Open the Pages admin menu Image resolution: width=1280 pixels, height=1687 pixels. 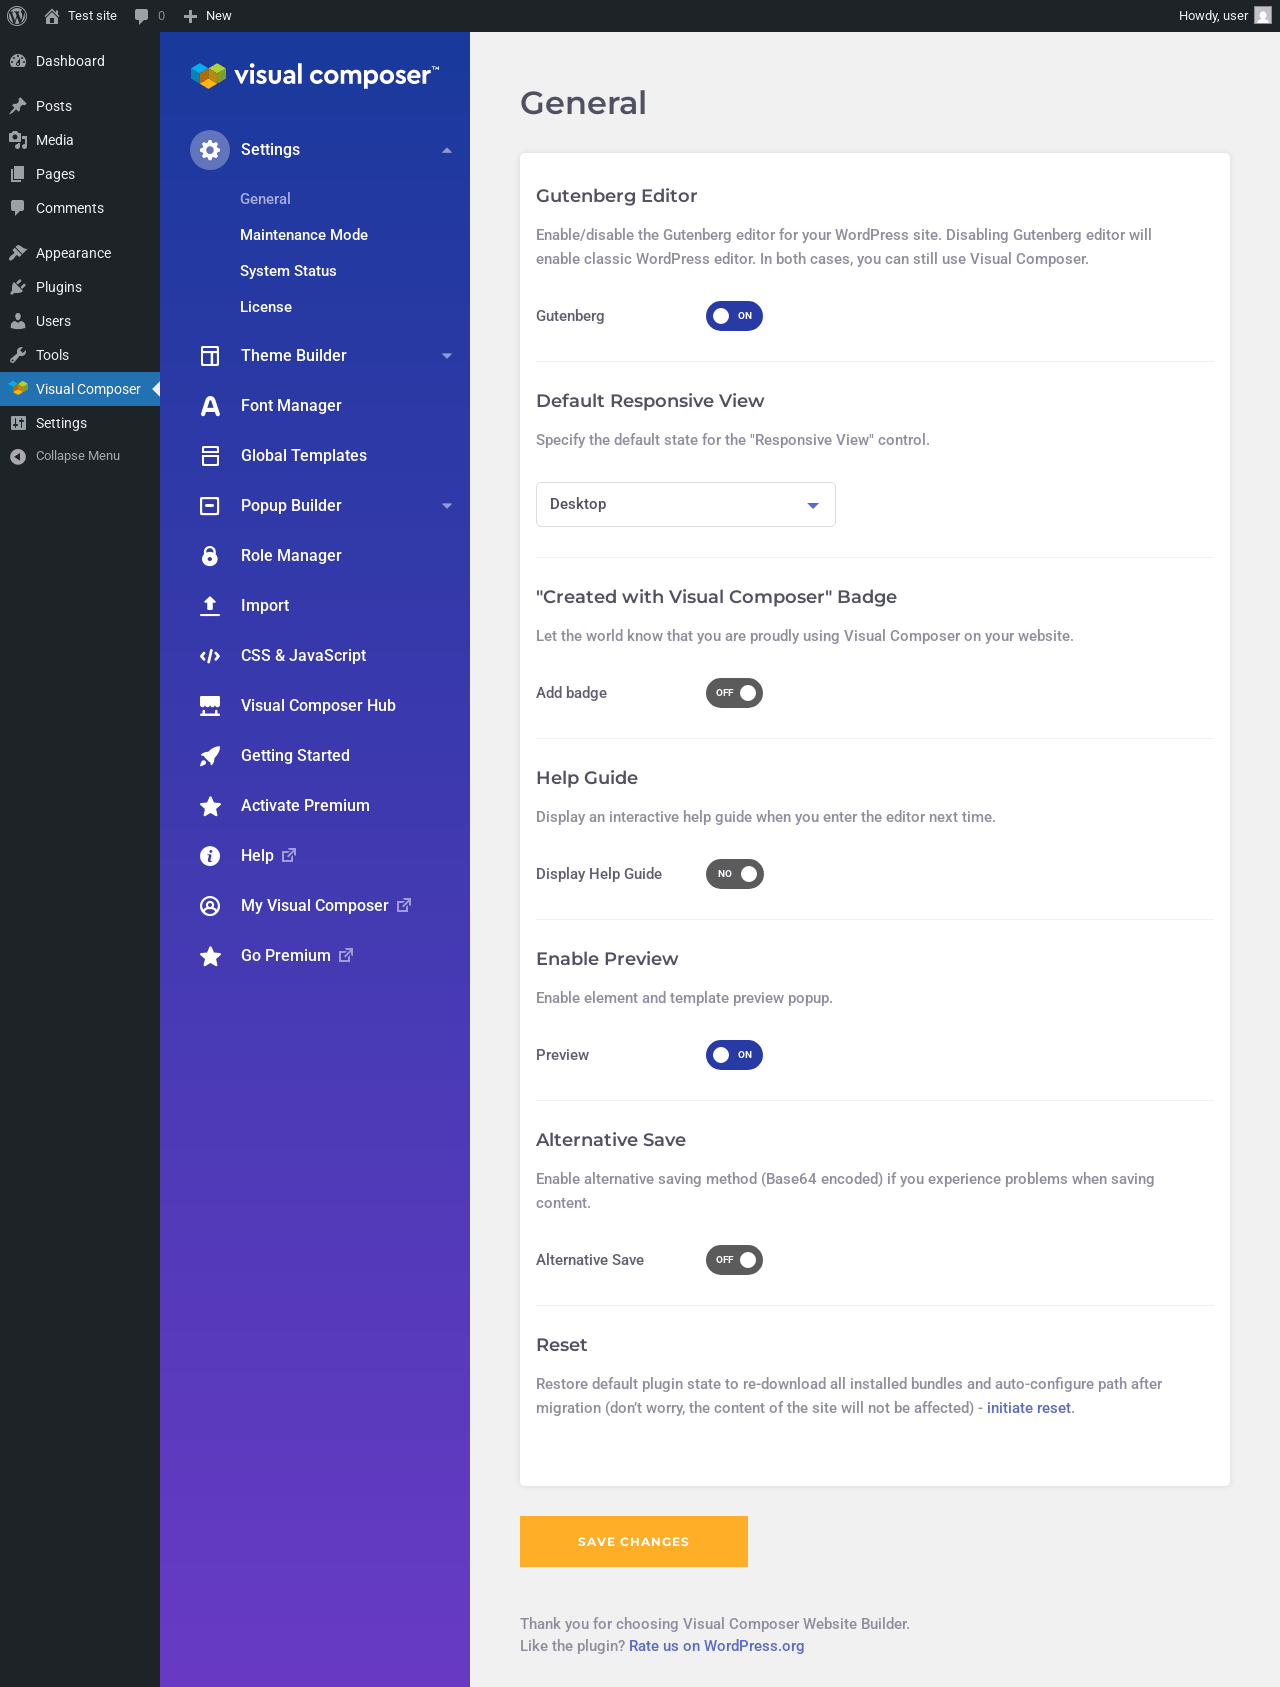(80, 174)
